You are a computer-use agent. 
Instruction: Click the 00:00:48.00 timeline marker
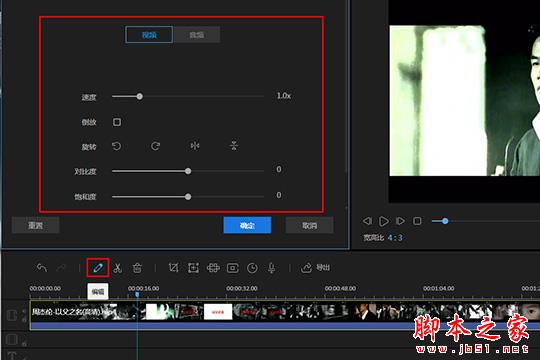coord(340,288)
